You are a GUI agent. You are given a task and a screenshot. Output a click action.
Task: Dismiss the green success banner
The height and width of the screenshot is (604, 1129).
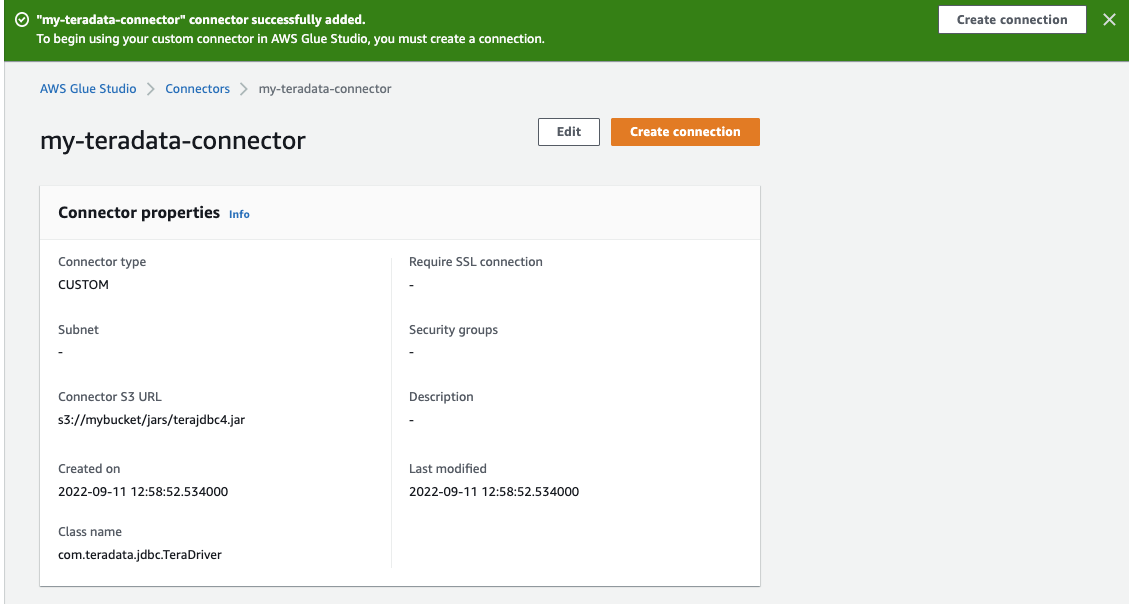pos(1109,20)
